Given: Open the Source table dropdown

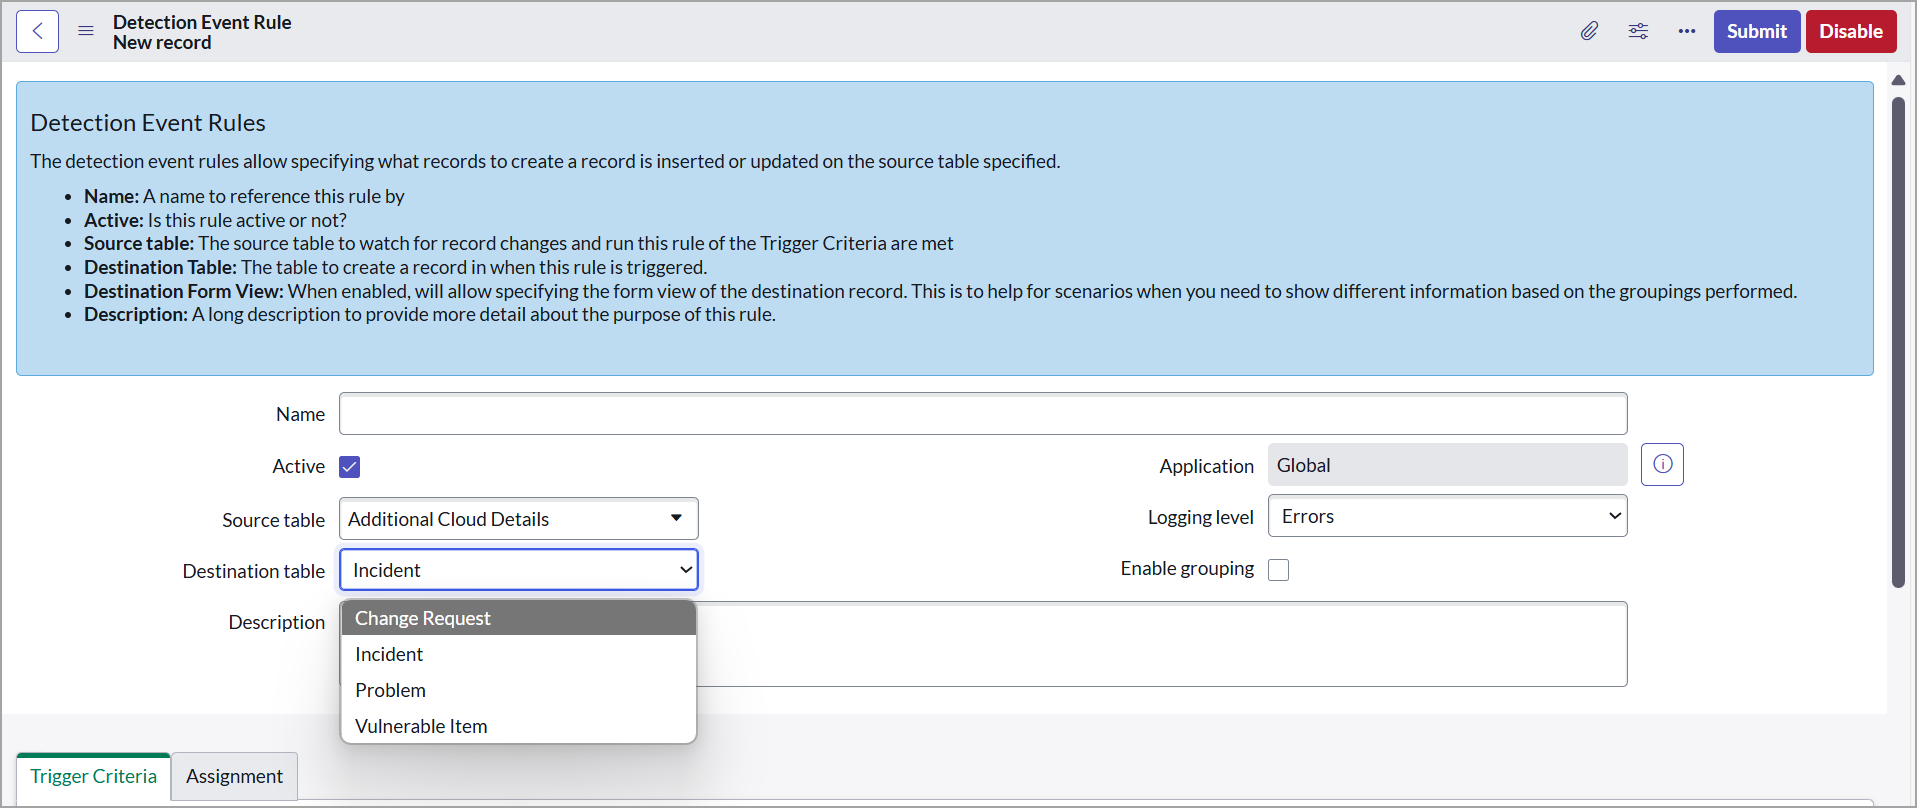Looking at the screenshot, I should click(519, 519).
